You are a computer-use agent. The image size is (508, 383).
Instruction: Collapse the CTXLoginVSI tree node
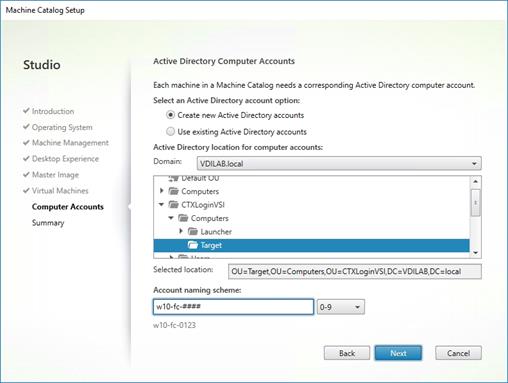click(161, 205)
